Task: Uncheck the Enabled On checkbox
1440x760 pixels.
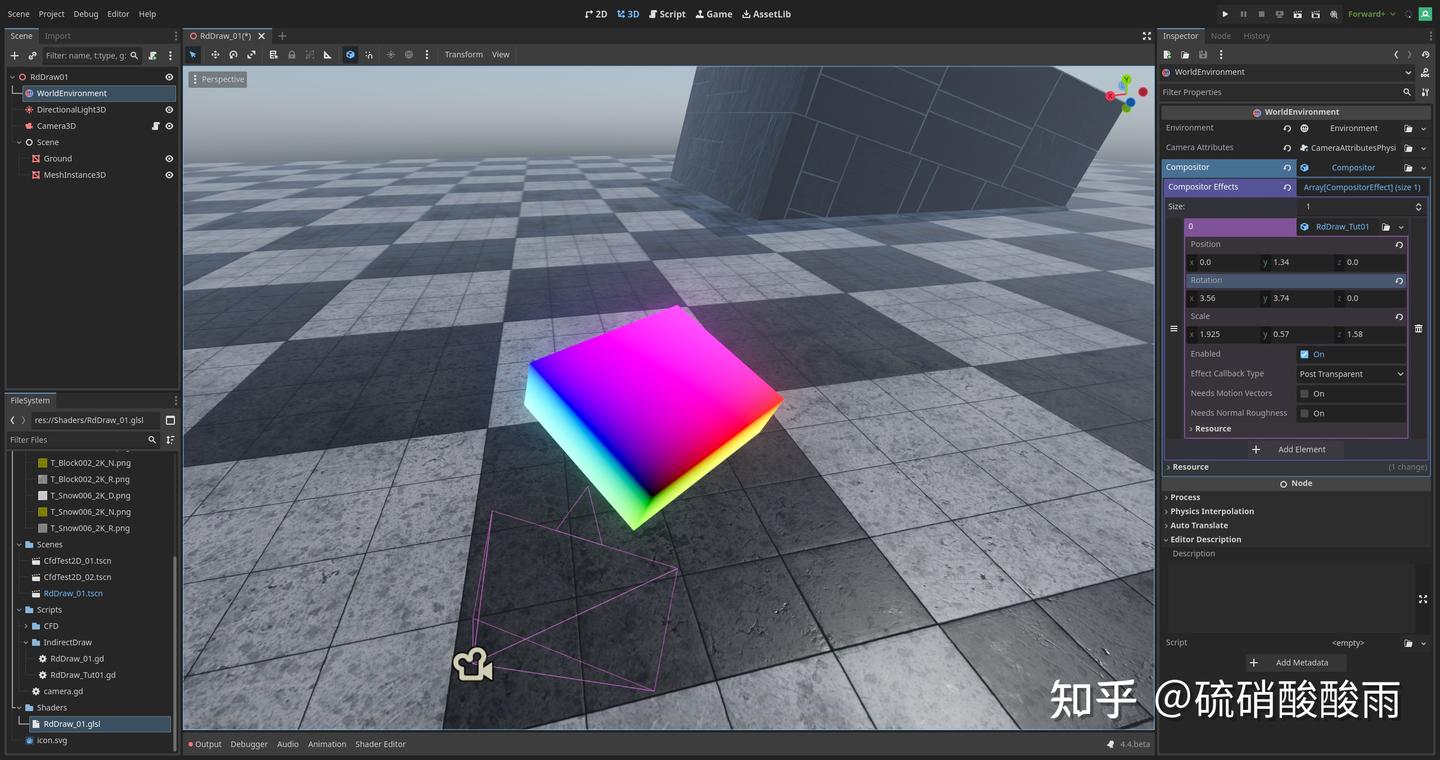Action: pyautogui.click(x=1304, y=353)
